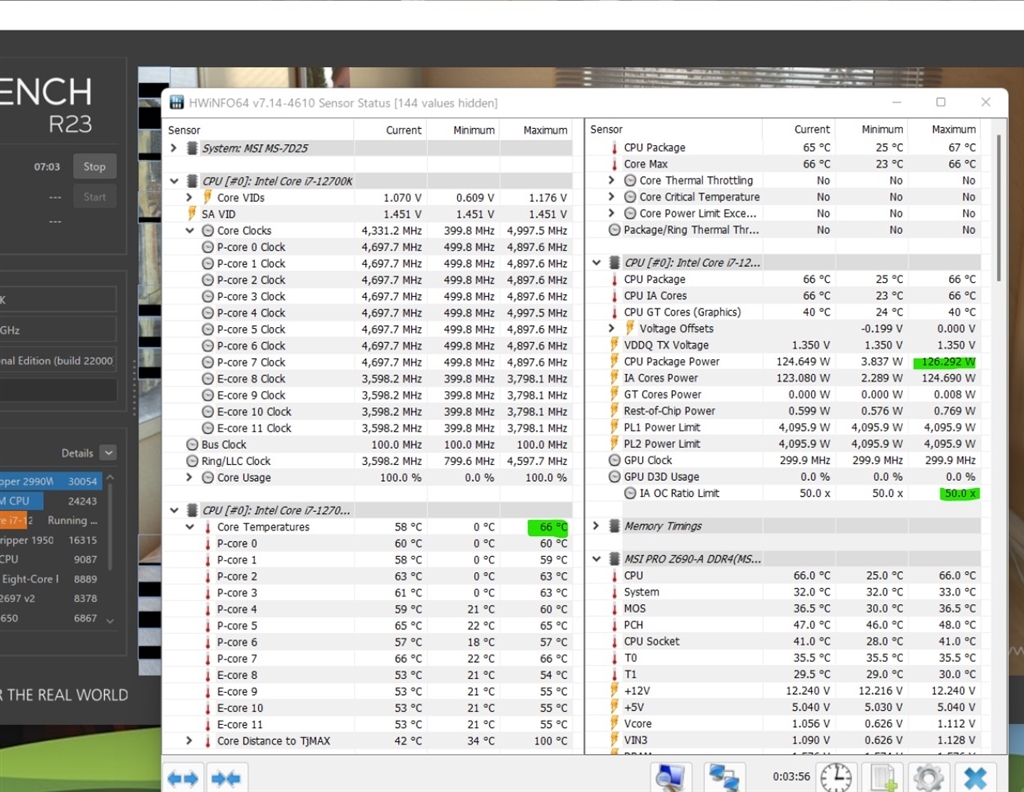
Task: Click the P-core 0 Clock sensor icon
Action: [208, 247]
